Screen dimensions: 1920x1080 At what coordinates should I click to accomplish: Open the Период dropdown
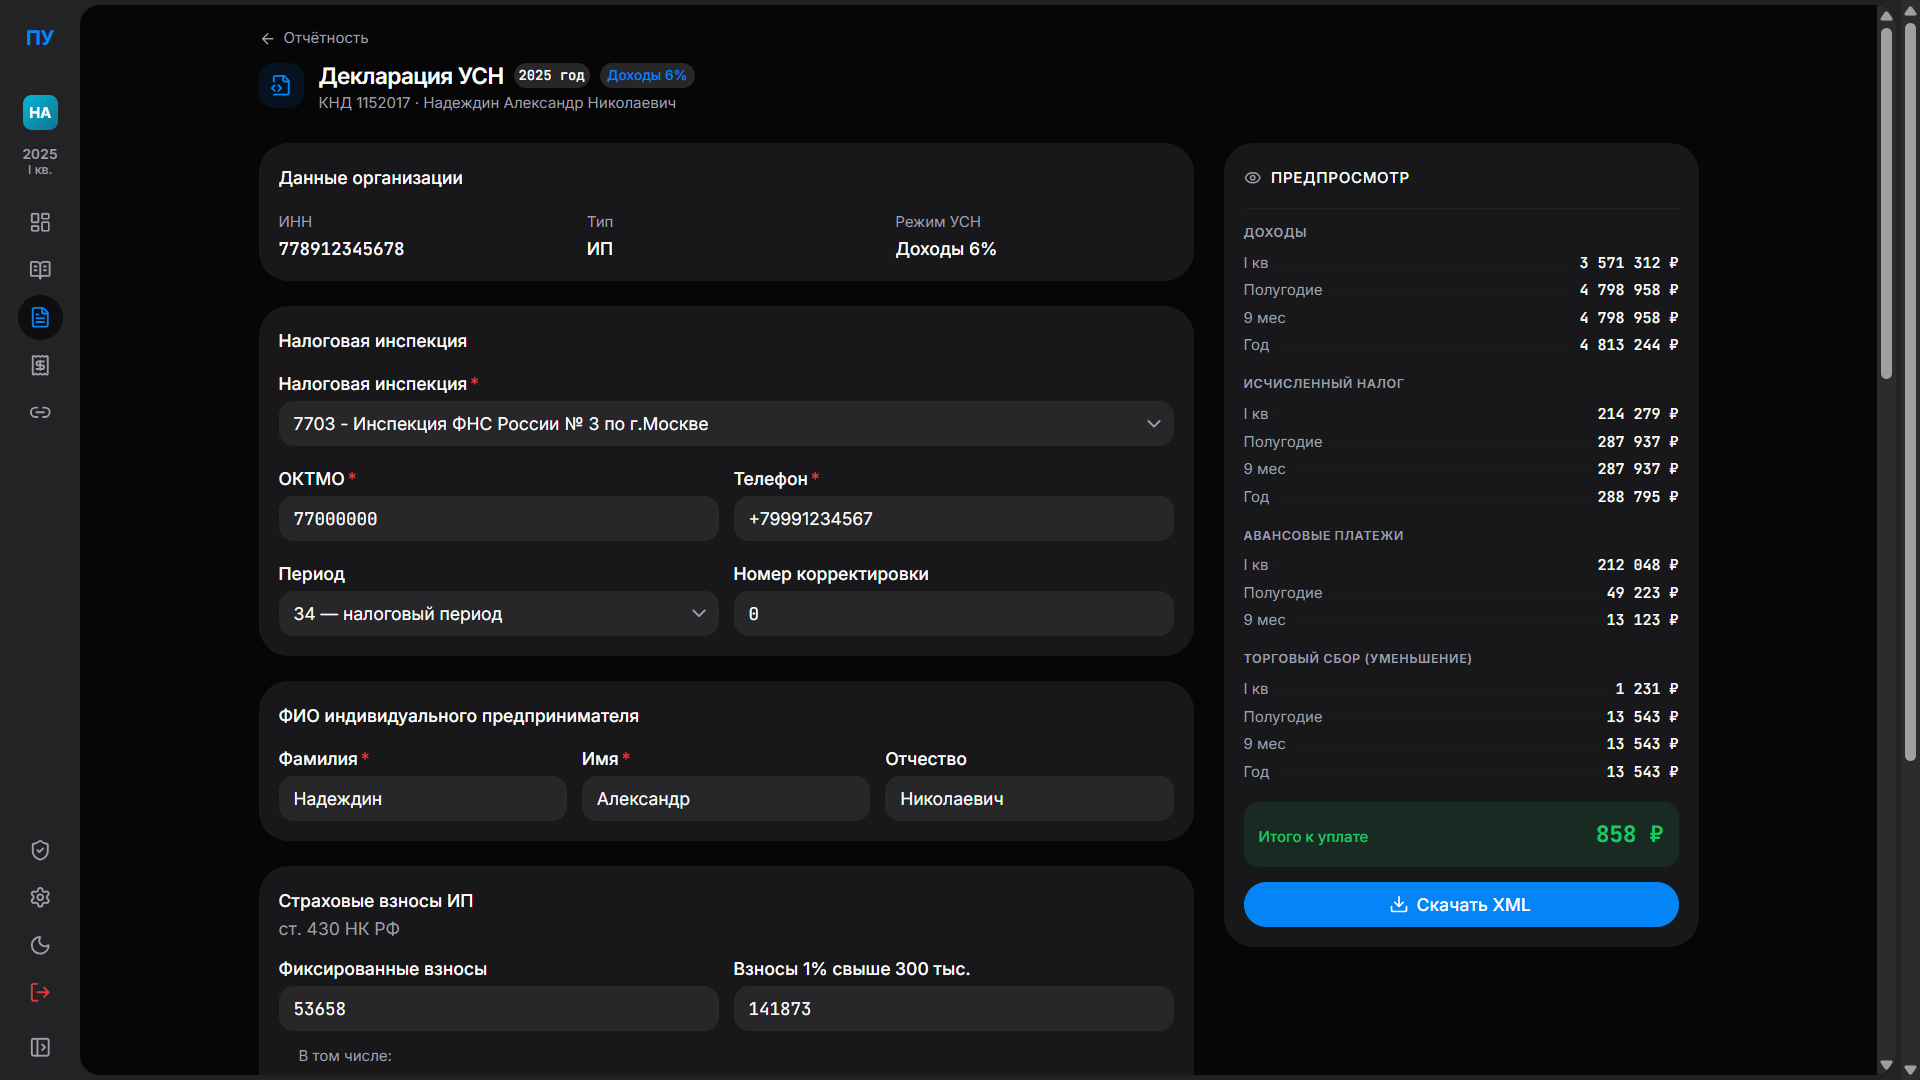point(498,614)
